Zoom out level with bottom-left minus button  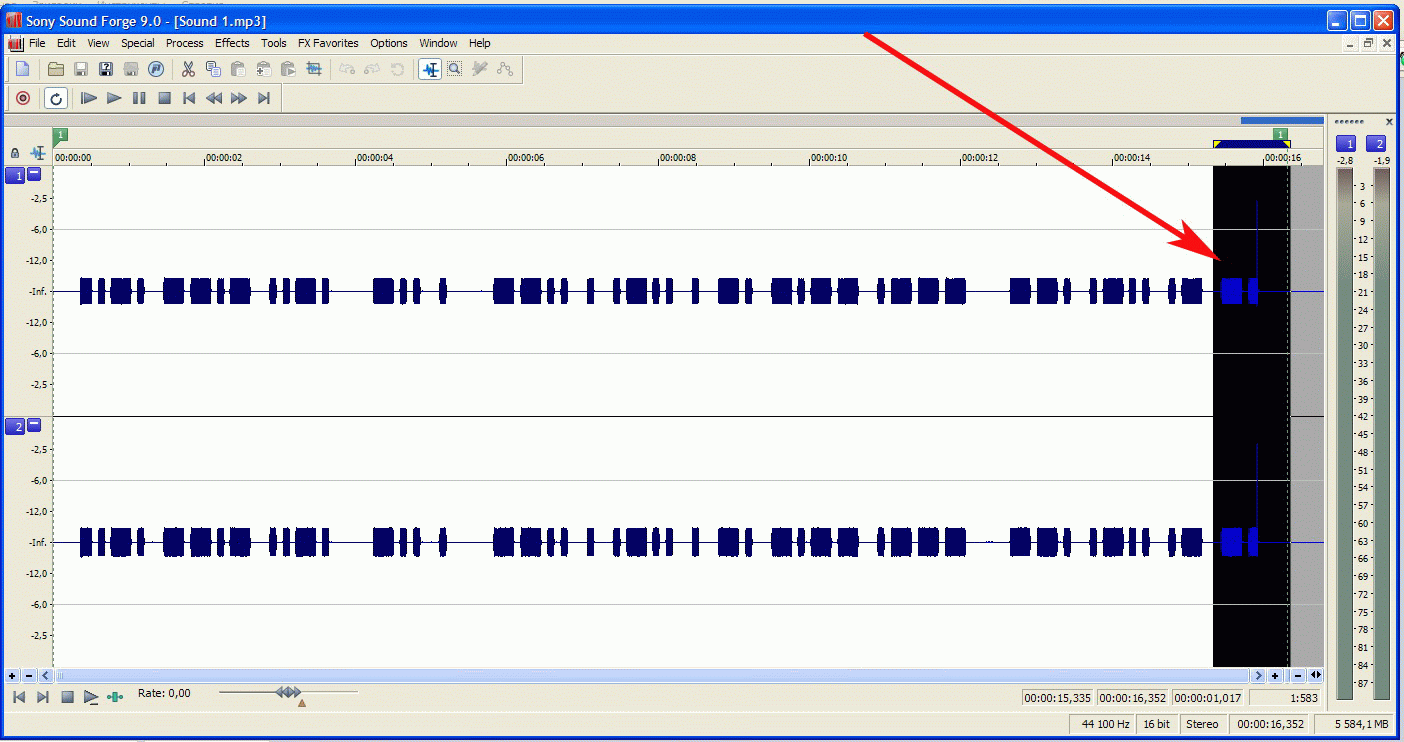point(29,676)
